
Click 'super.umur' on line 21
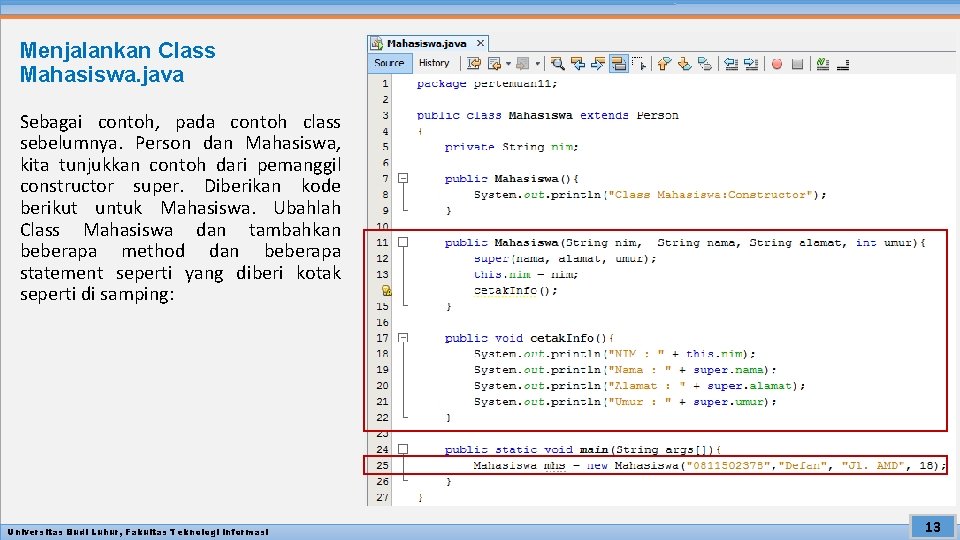[x=728, y=402]
